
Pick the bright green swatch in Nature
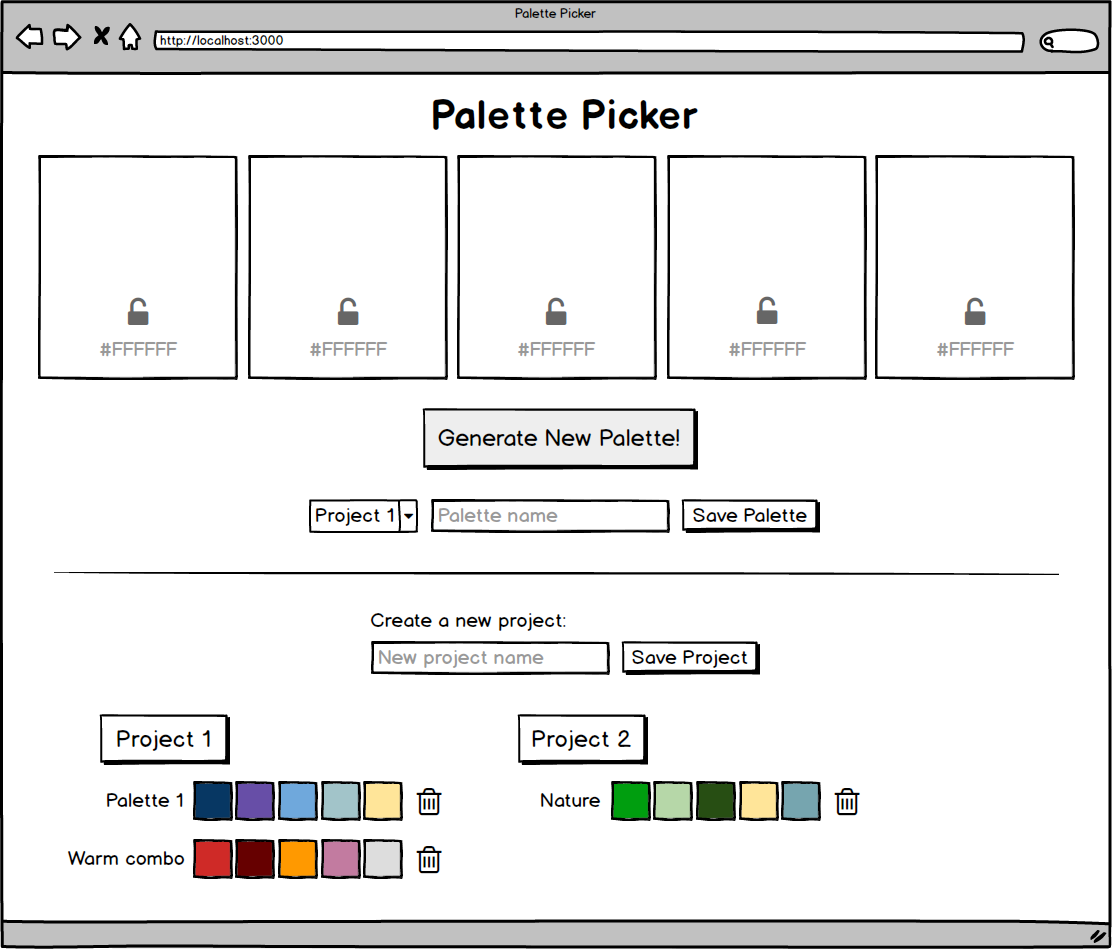(x=630, y=801)
